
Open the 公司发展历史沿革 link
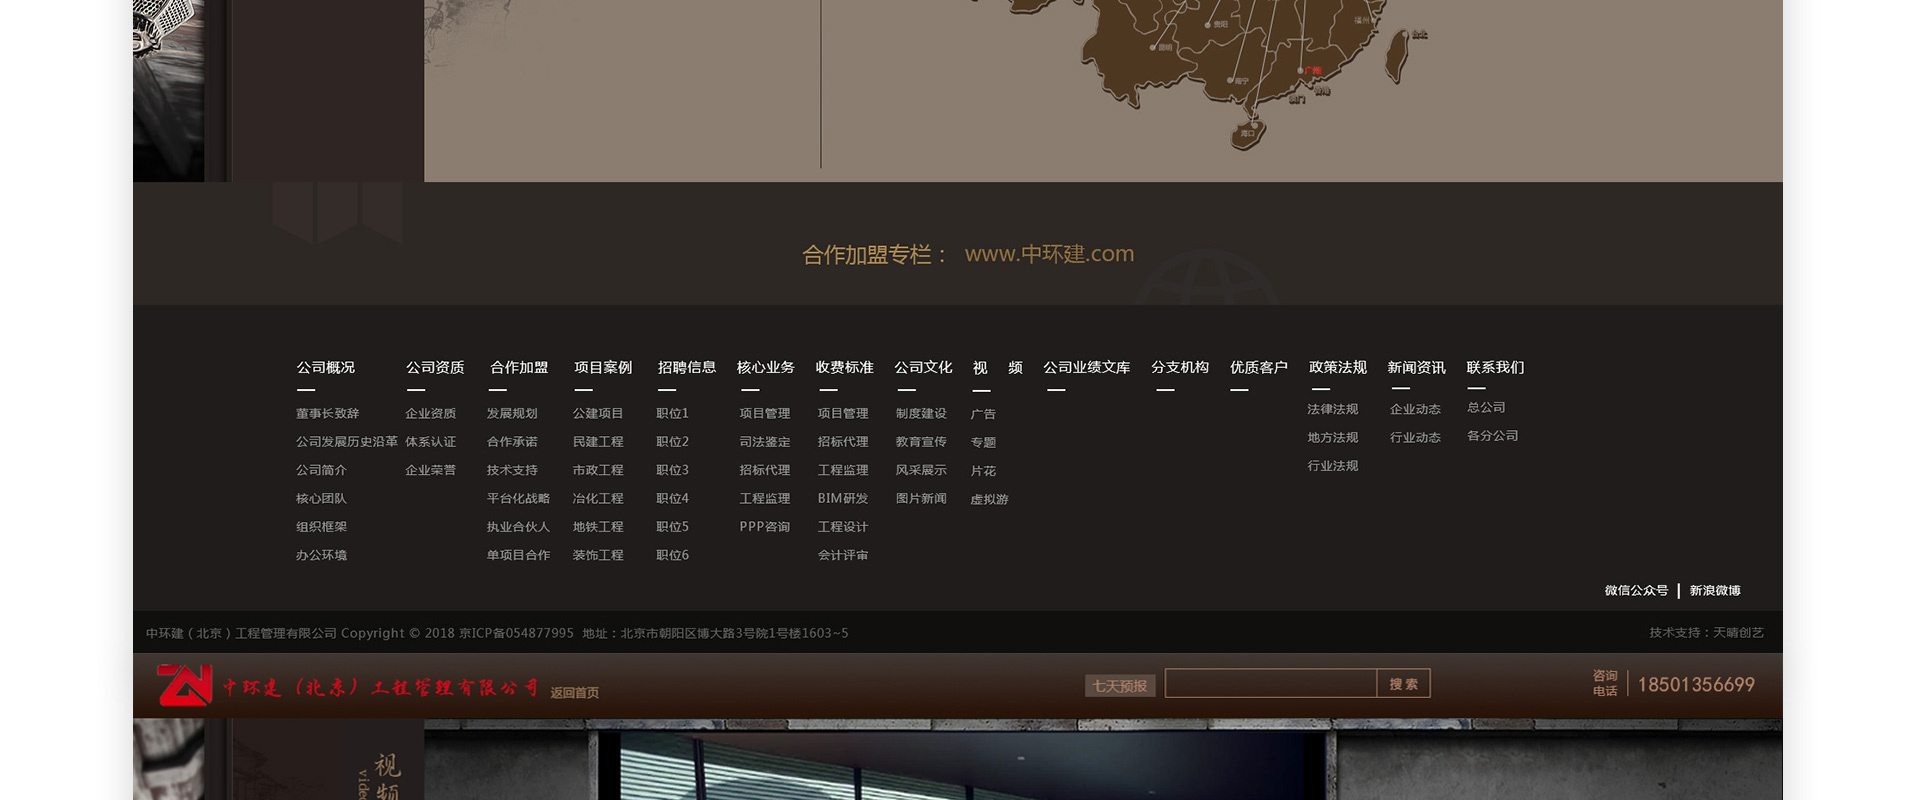click(x=346, y=442)
